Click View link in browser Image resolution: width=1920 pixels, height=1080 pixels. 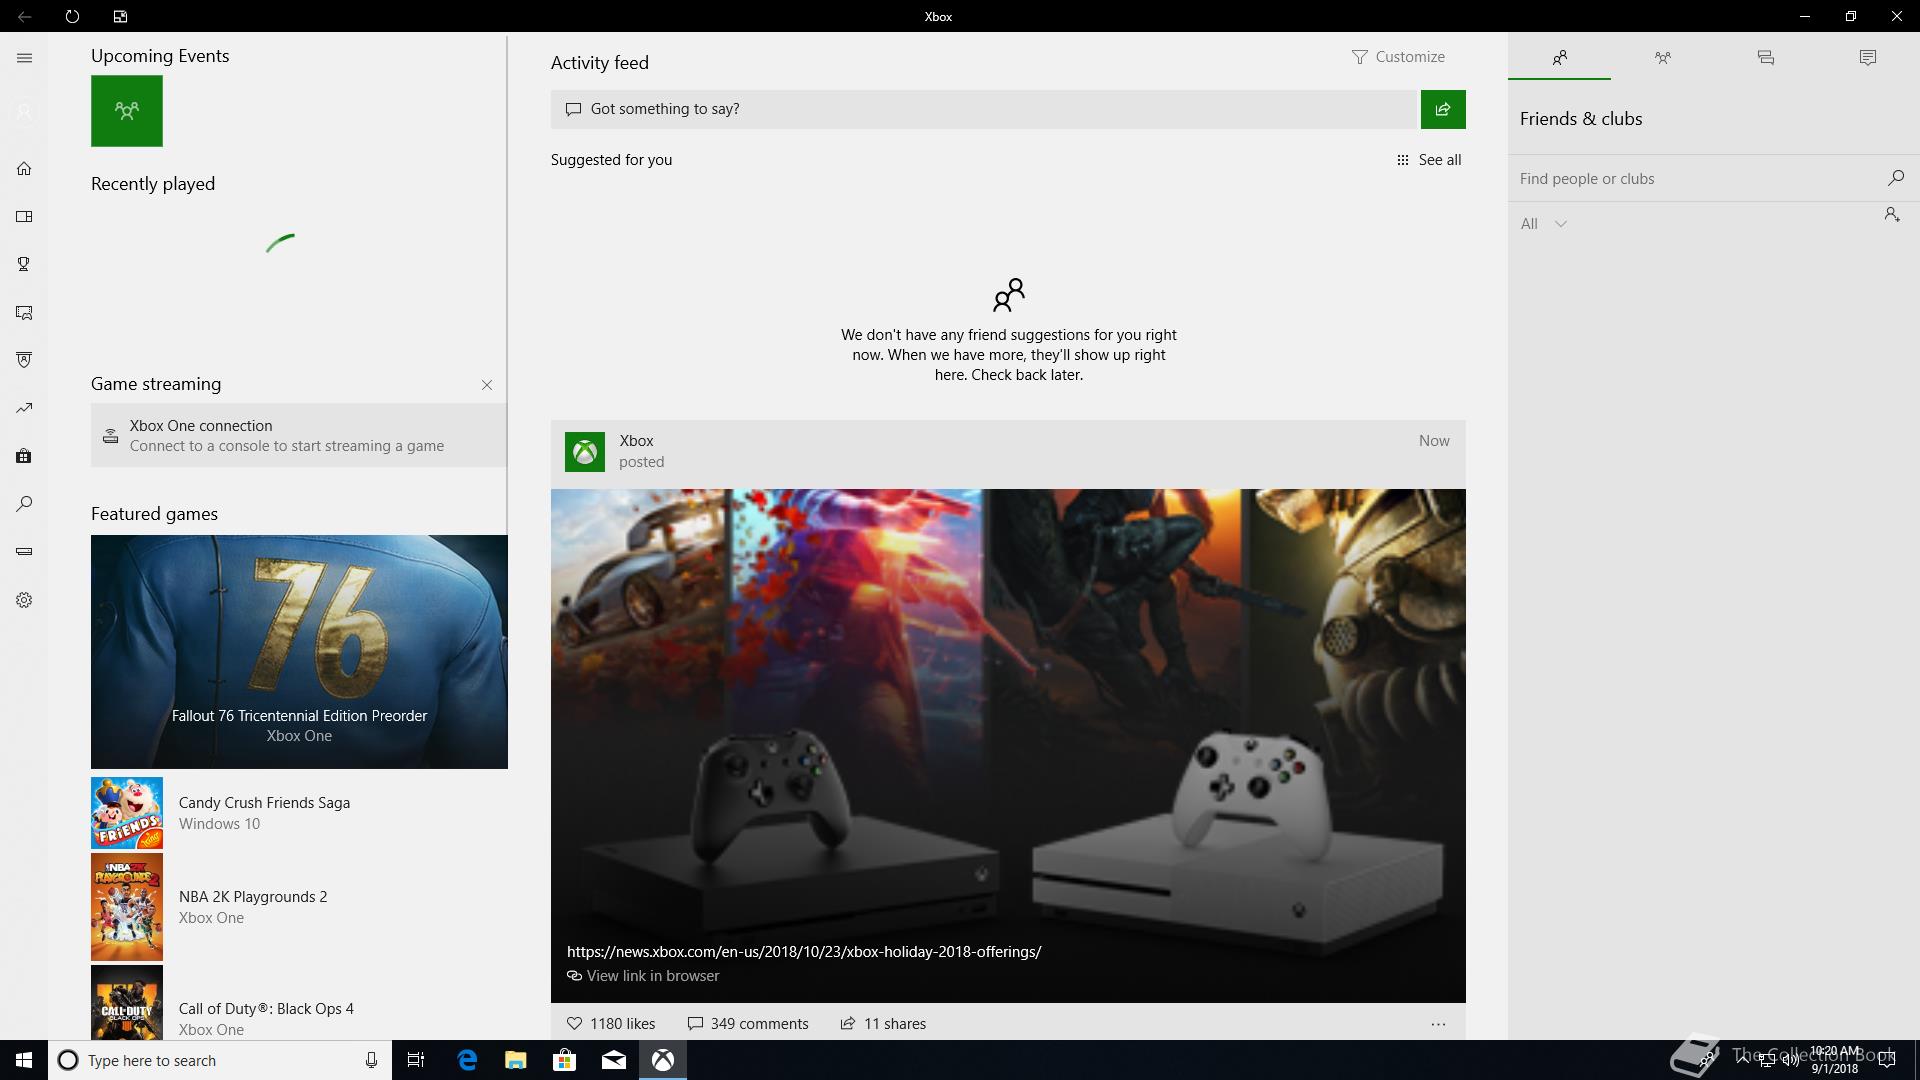(643, 976)
